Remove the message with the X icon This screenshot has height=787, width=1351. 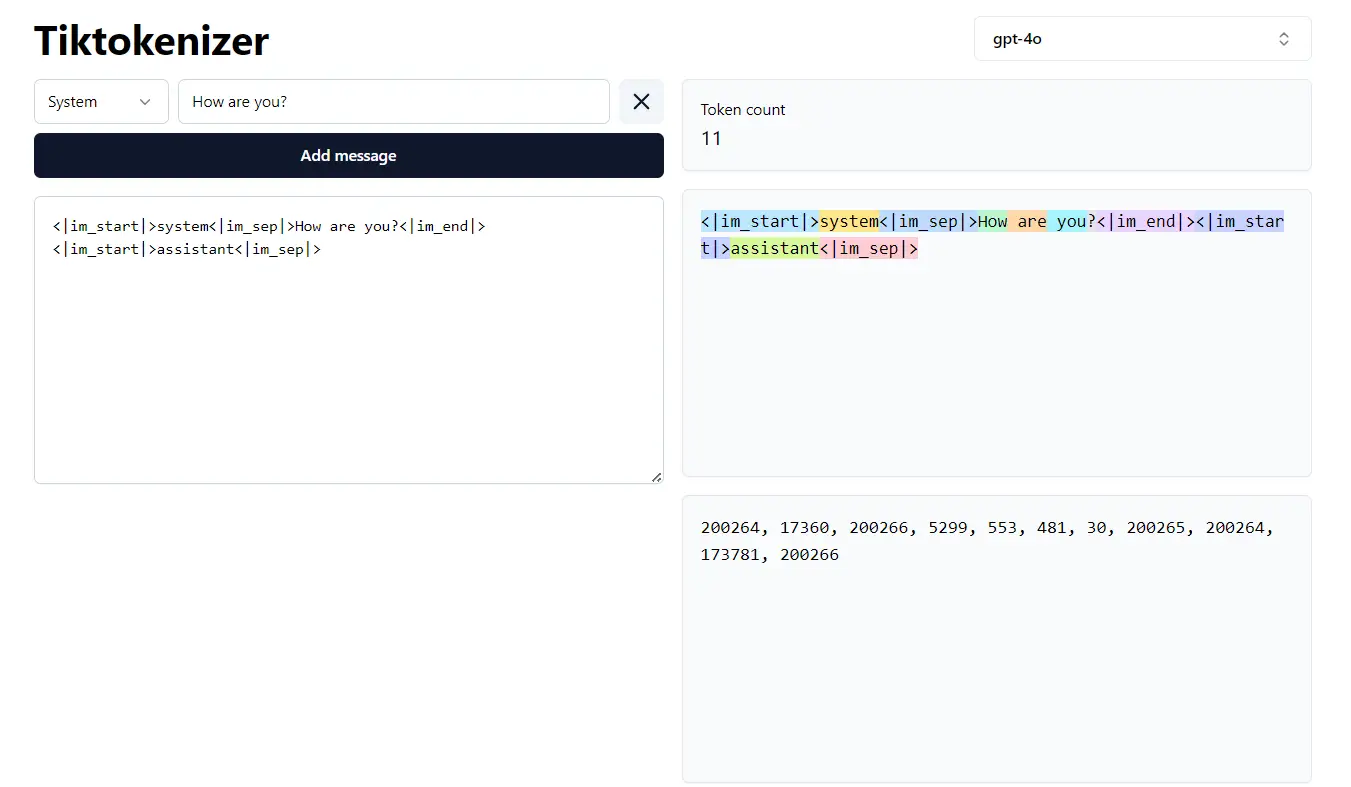[x=641, y=102]
